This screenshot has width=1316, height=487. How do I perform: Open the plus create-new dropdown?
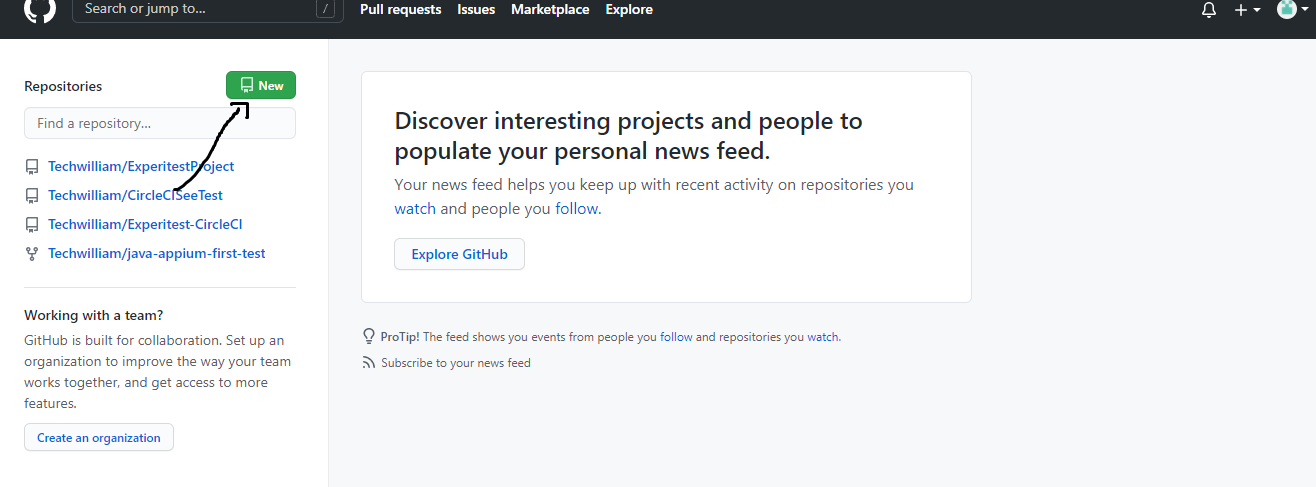coord(1247,10)
